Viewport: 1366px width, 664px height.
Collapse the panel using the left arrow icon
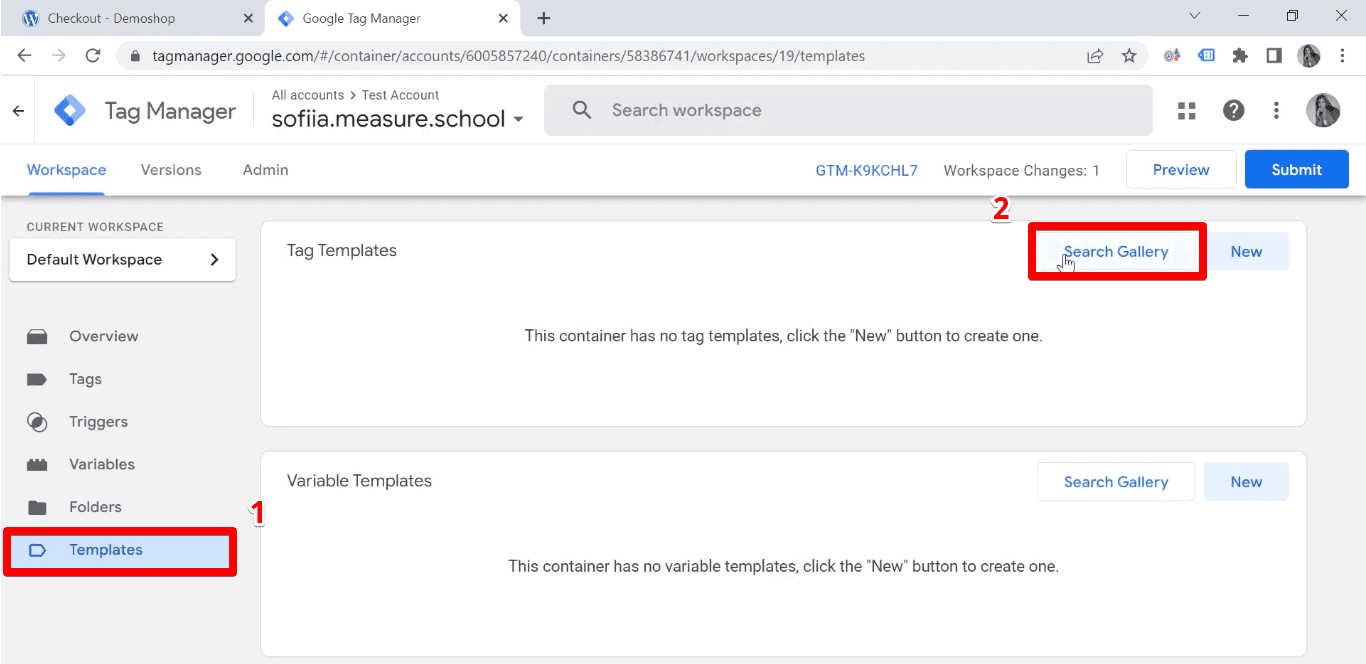pos(17,110)
